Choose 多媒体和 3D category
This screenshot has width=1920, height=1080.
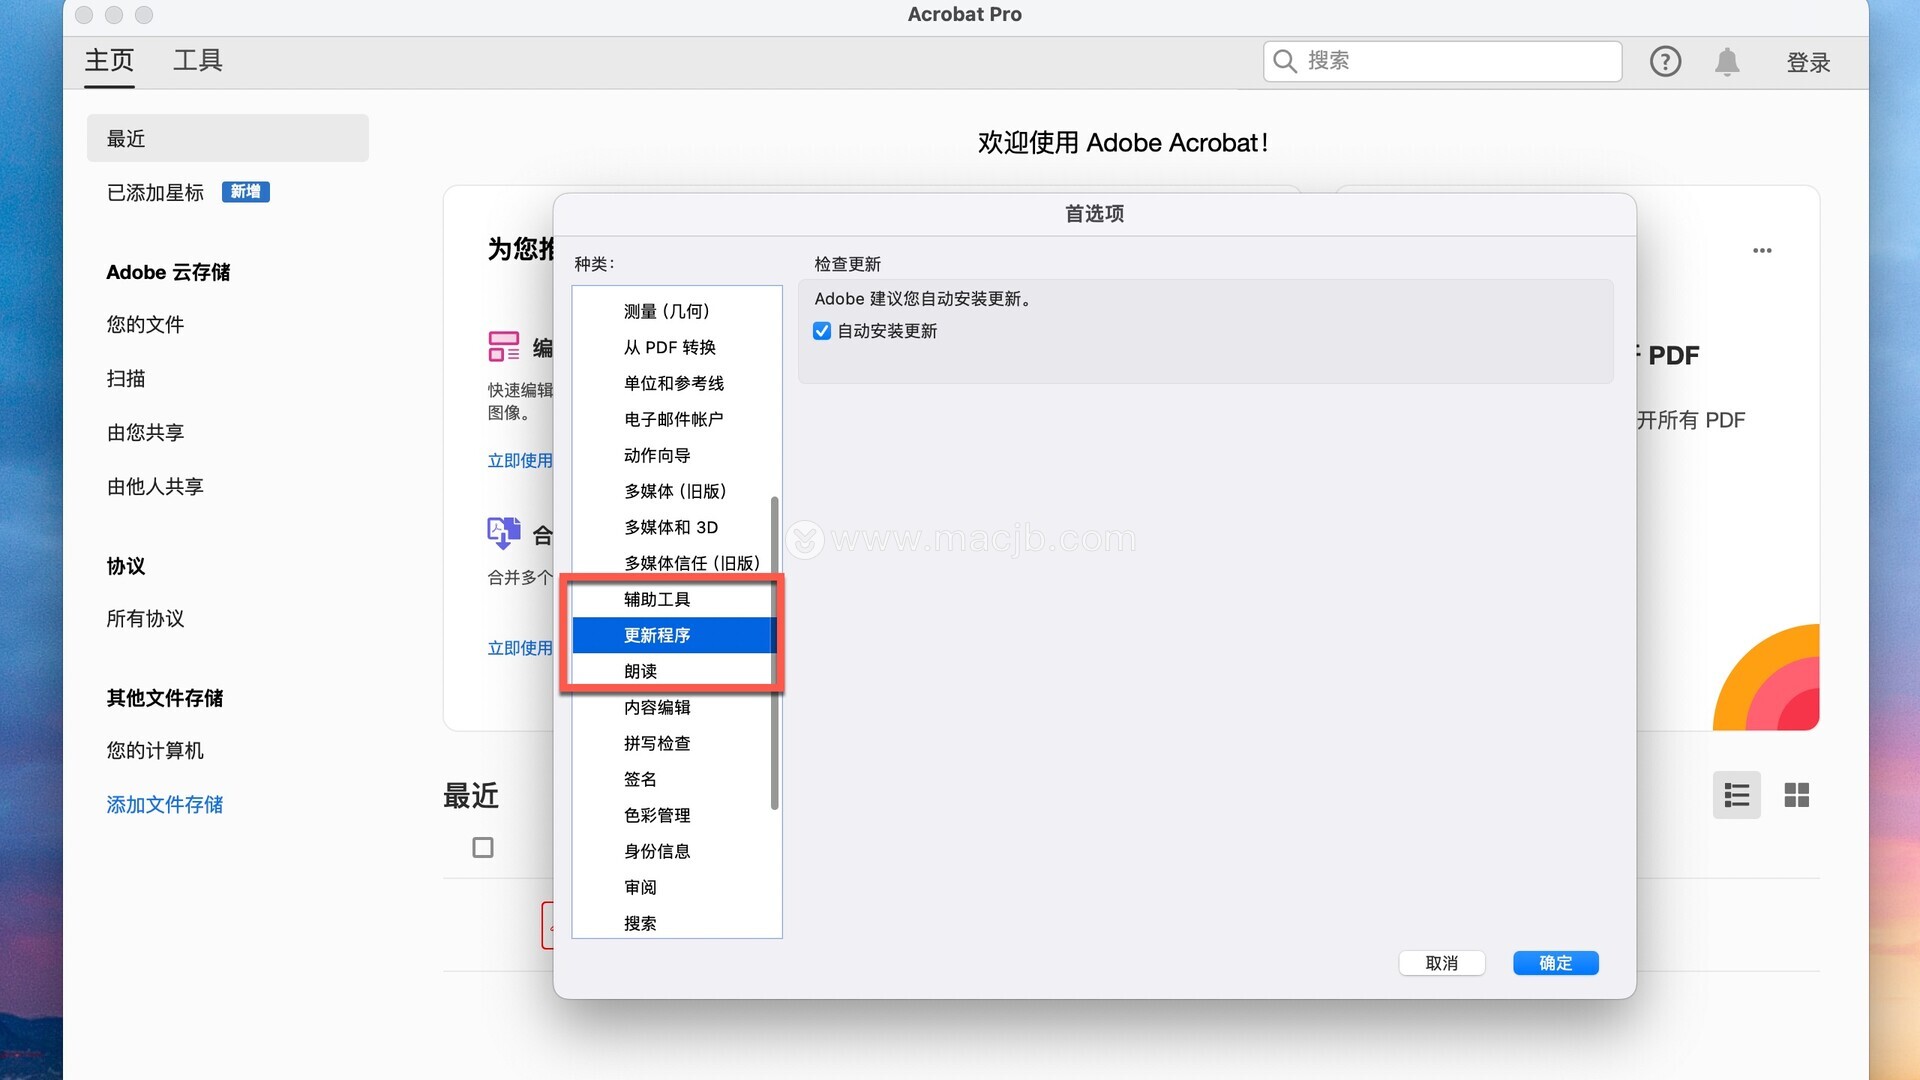(x=671, y=527)
